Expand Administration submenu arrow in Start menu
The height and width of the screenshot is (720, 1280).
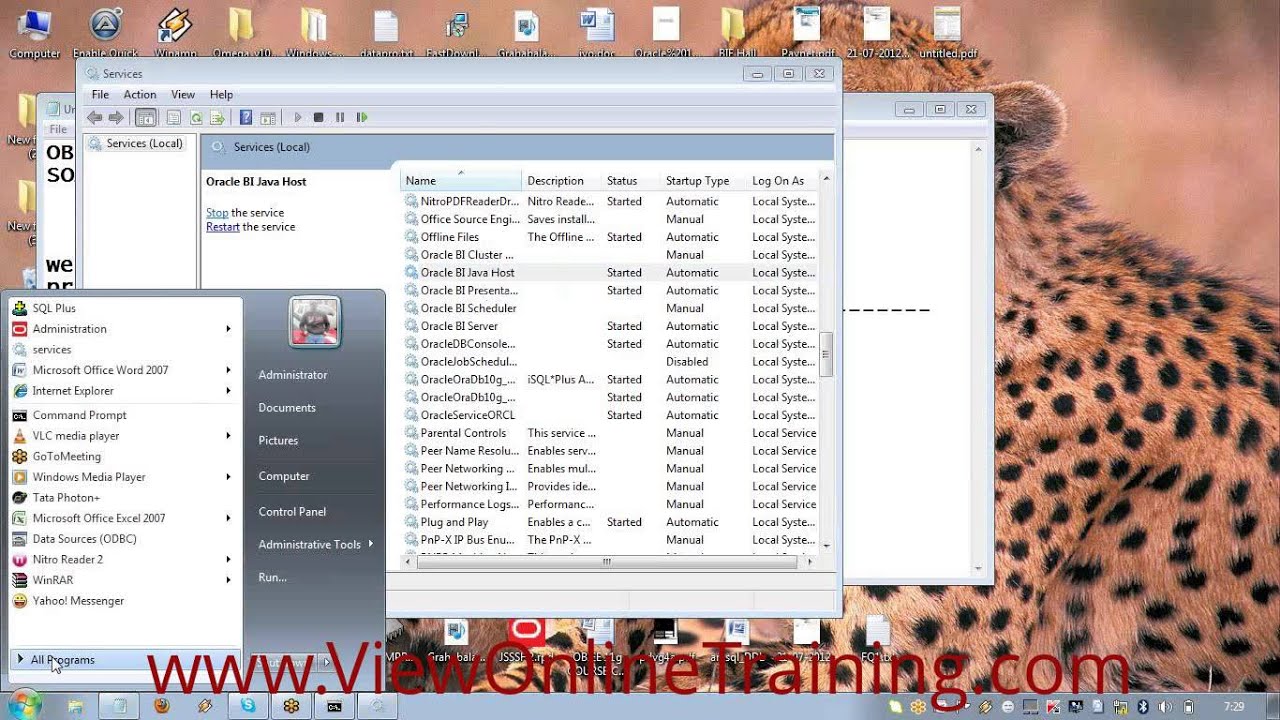[228, 329]
